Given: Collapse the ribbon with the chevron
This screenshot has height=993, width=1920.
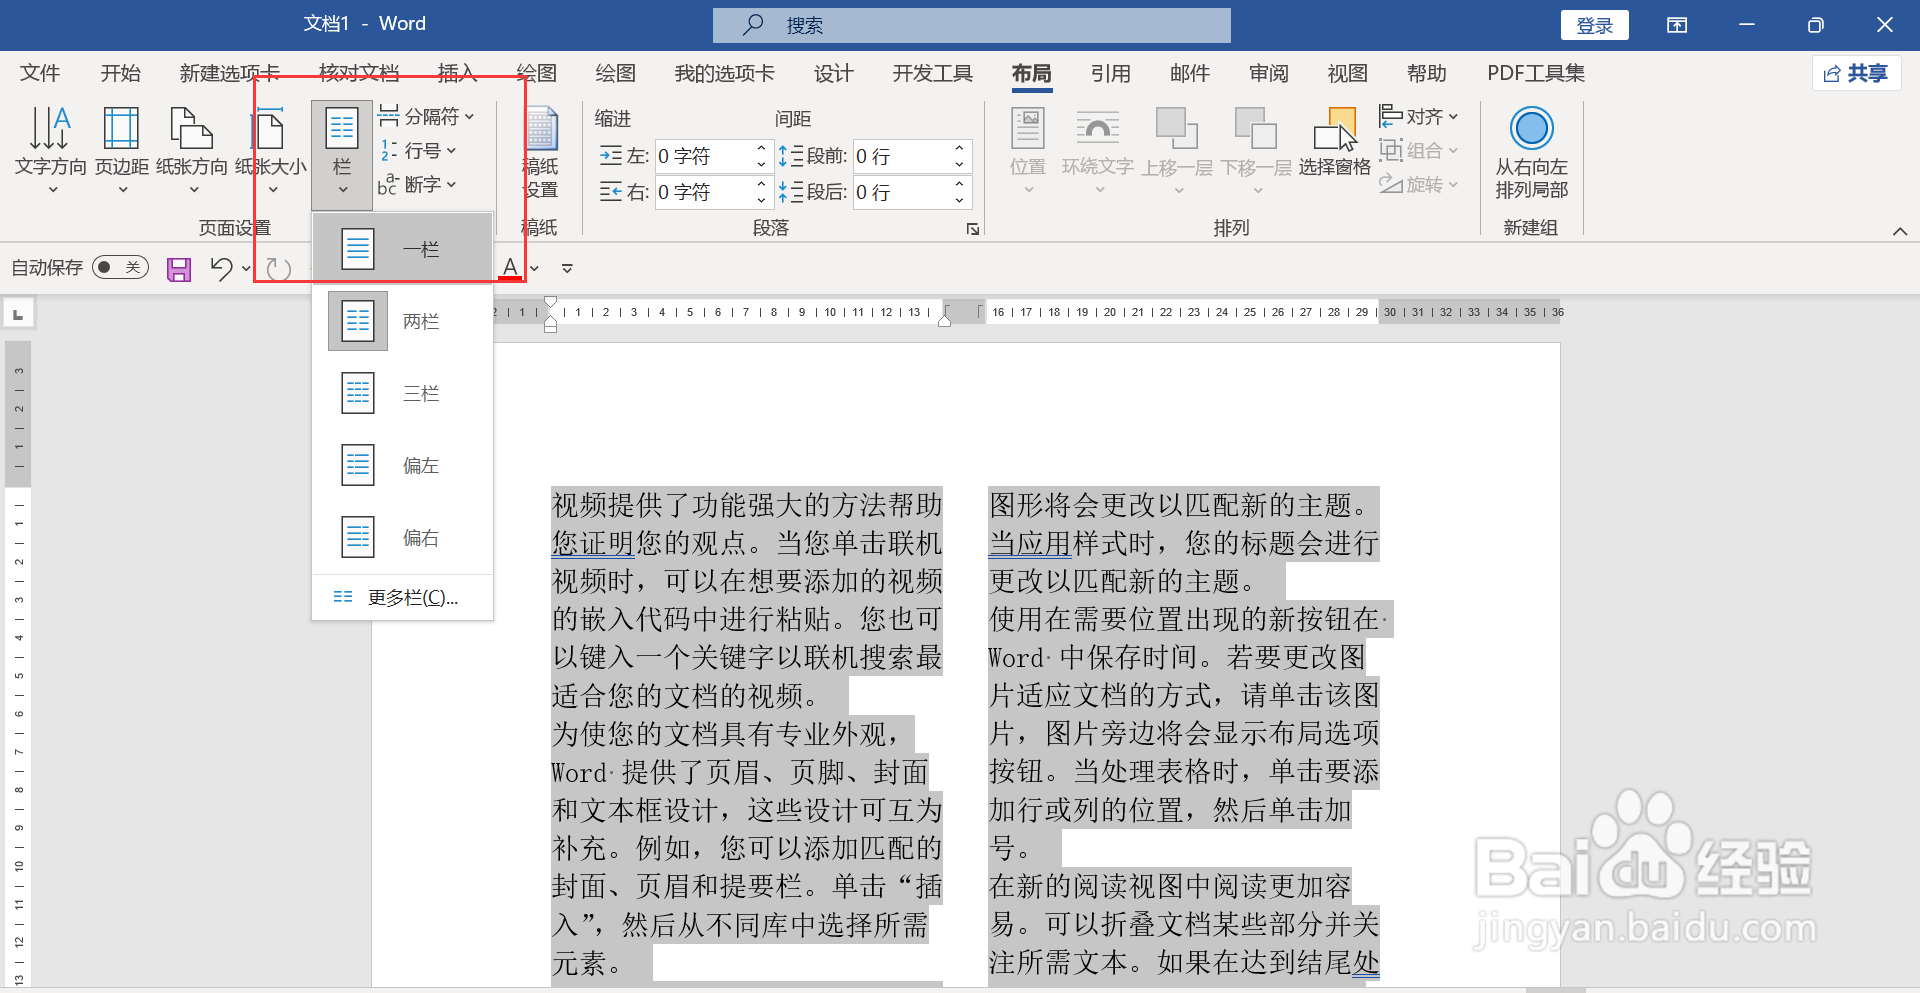Looking at the screenshot, I should [1900, 231].
